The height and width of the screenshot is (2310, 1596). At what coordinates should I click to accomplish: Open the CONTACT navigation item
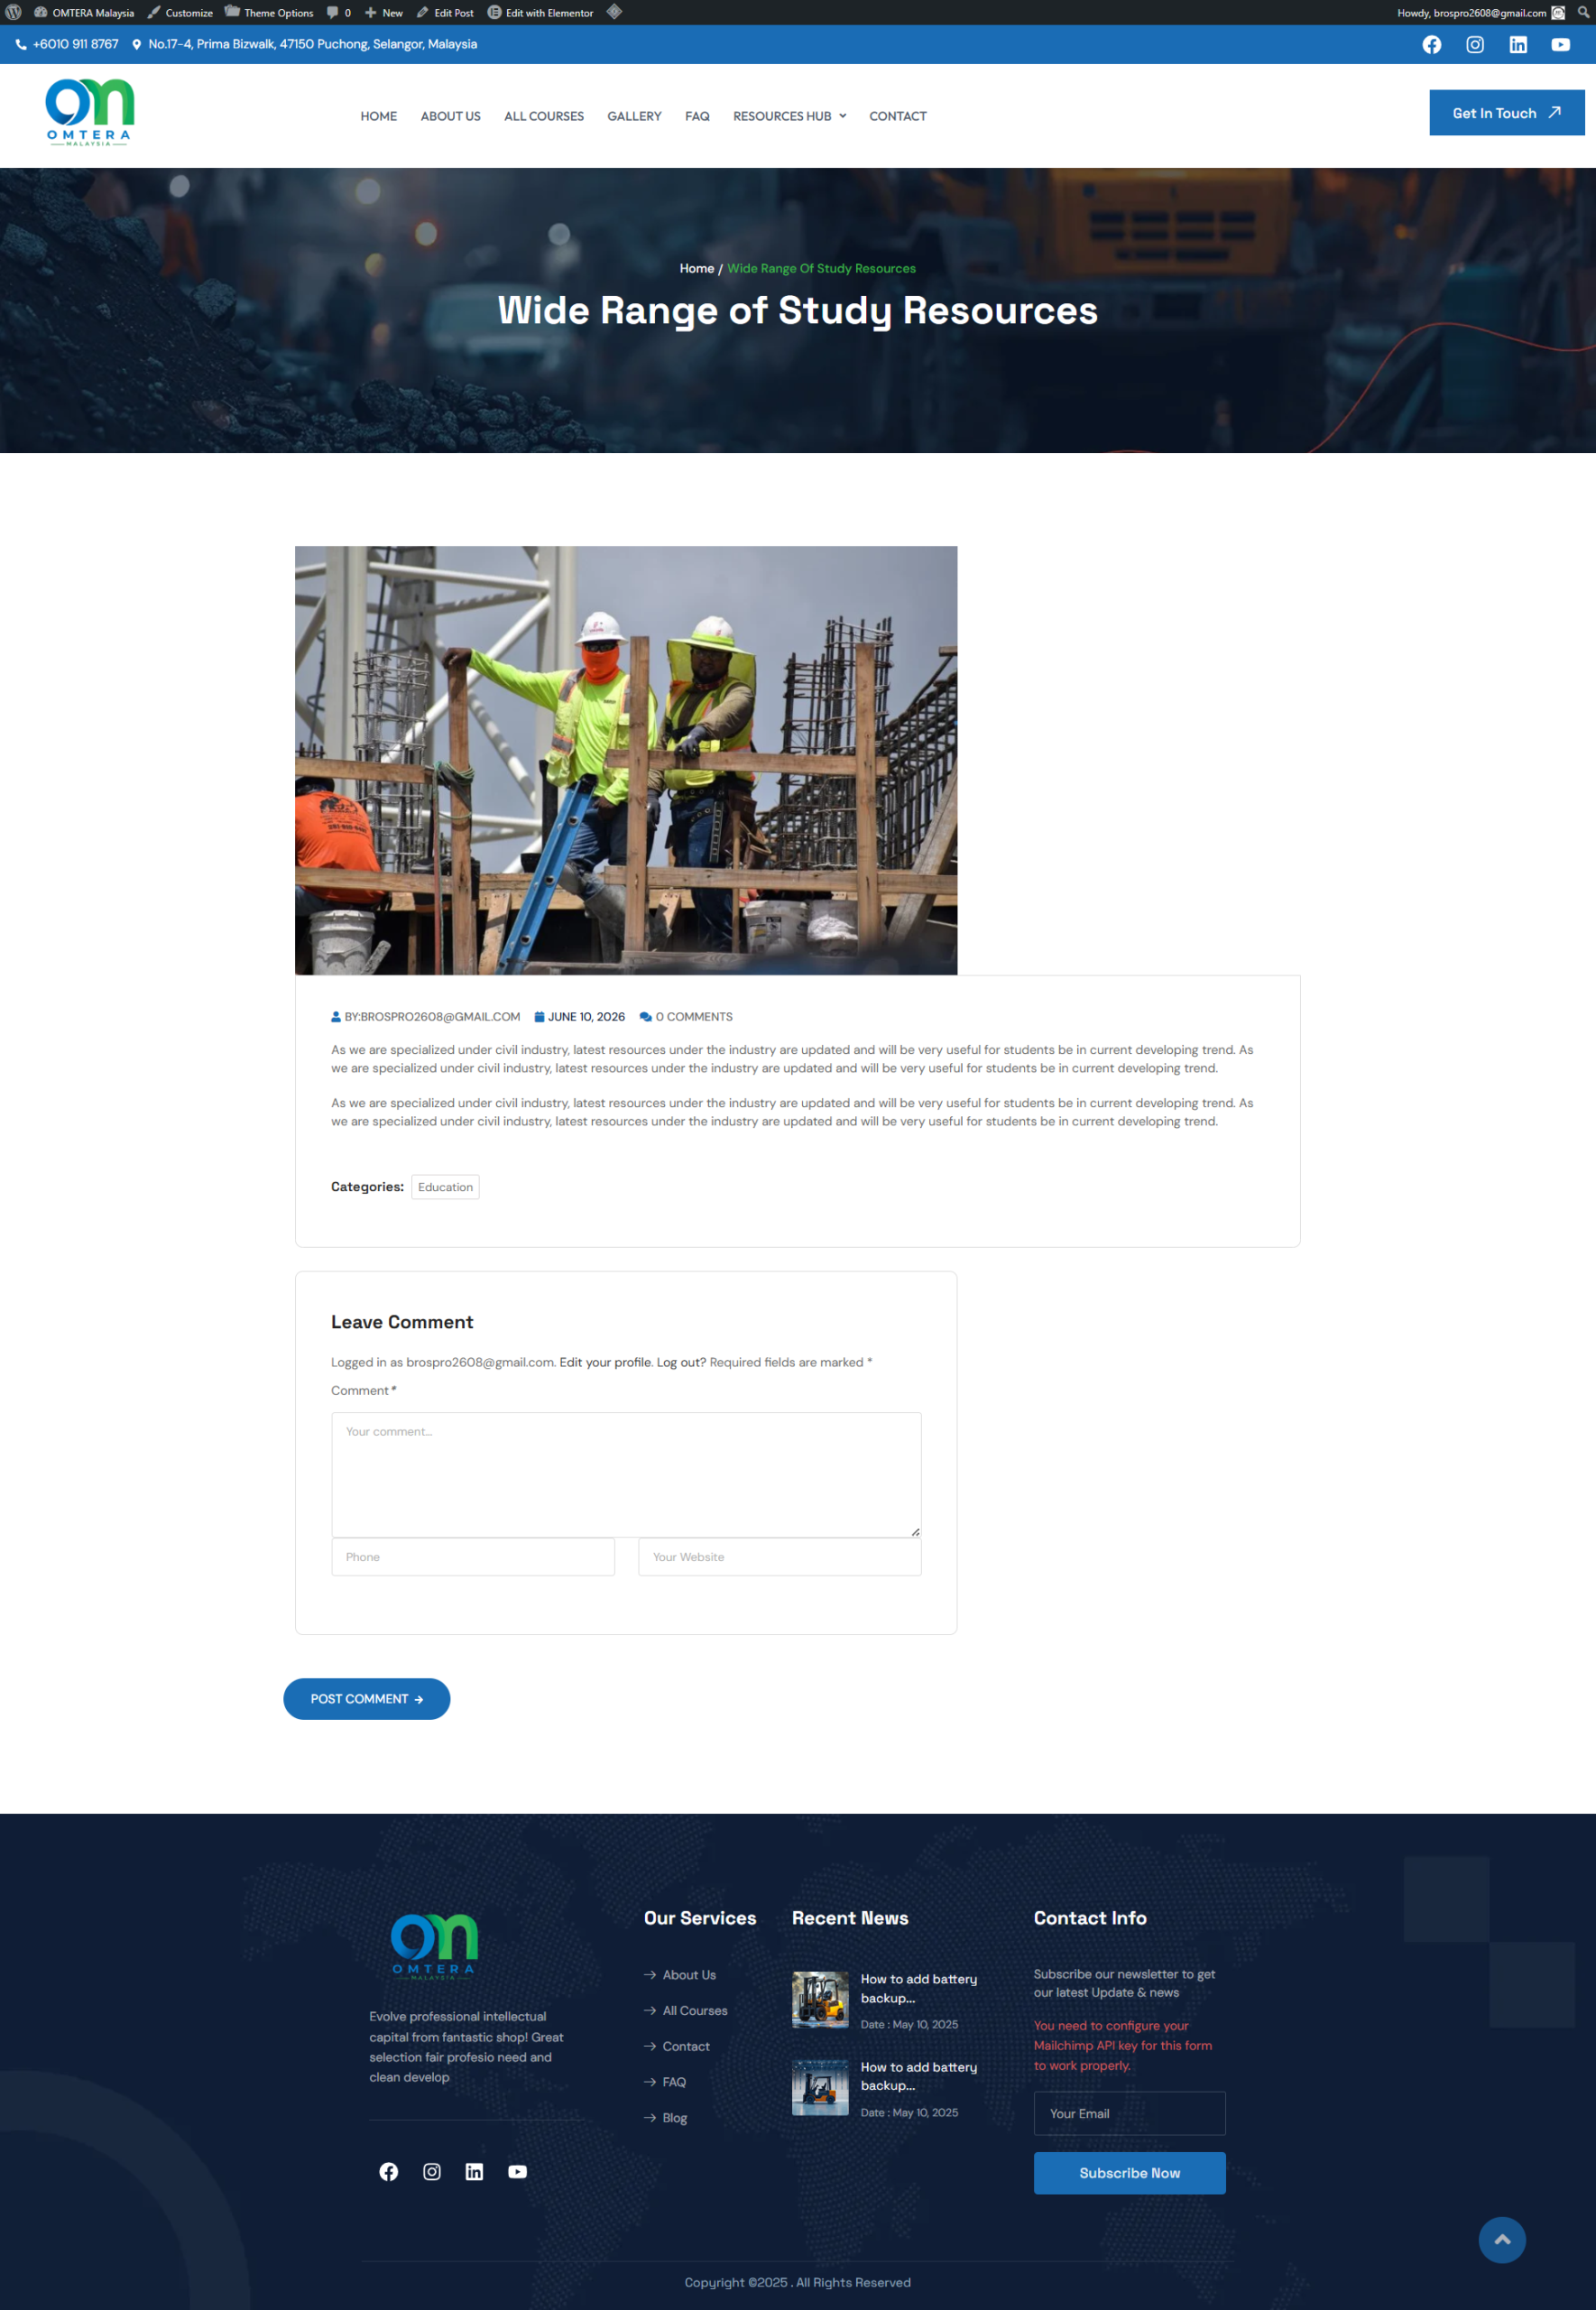(x=898, y=116)
